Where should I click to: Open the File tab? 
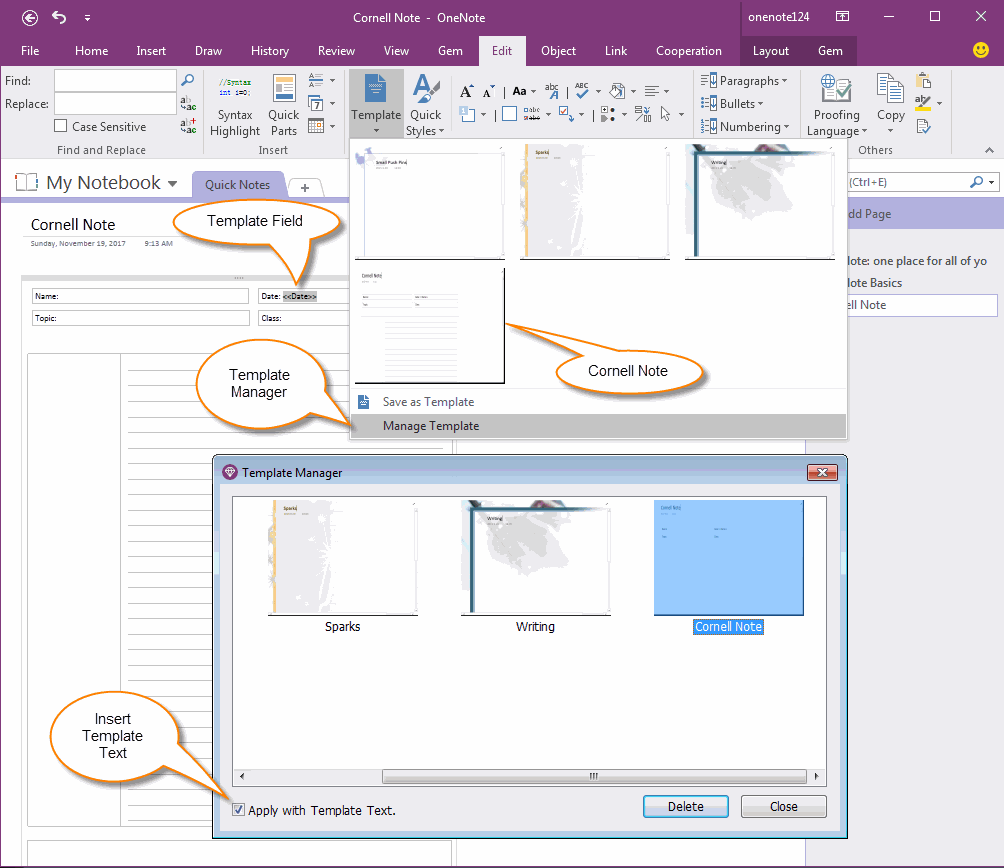click(30, 51)
